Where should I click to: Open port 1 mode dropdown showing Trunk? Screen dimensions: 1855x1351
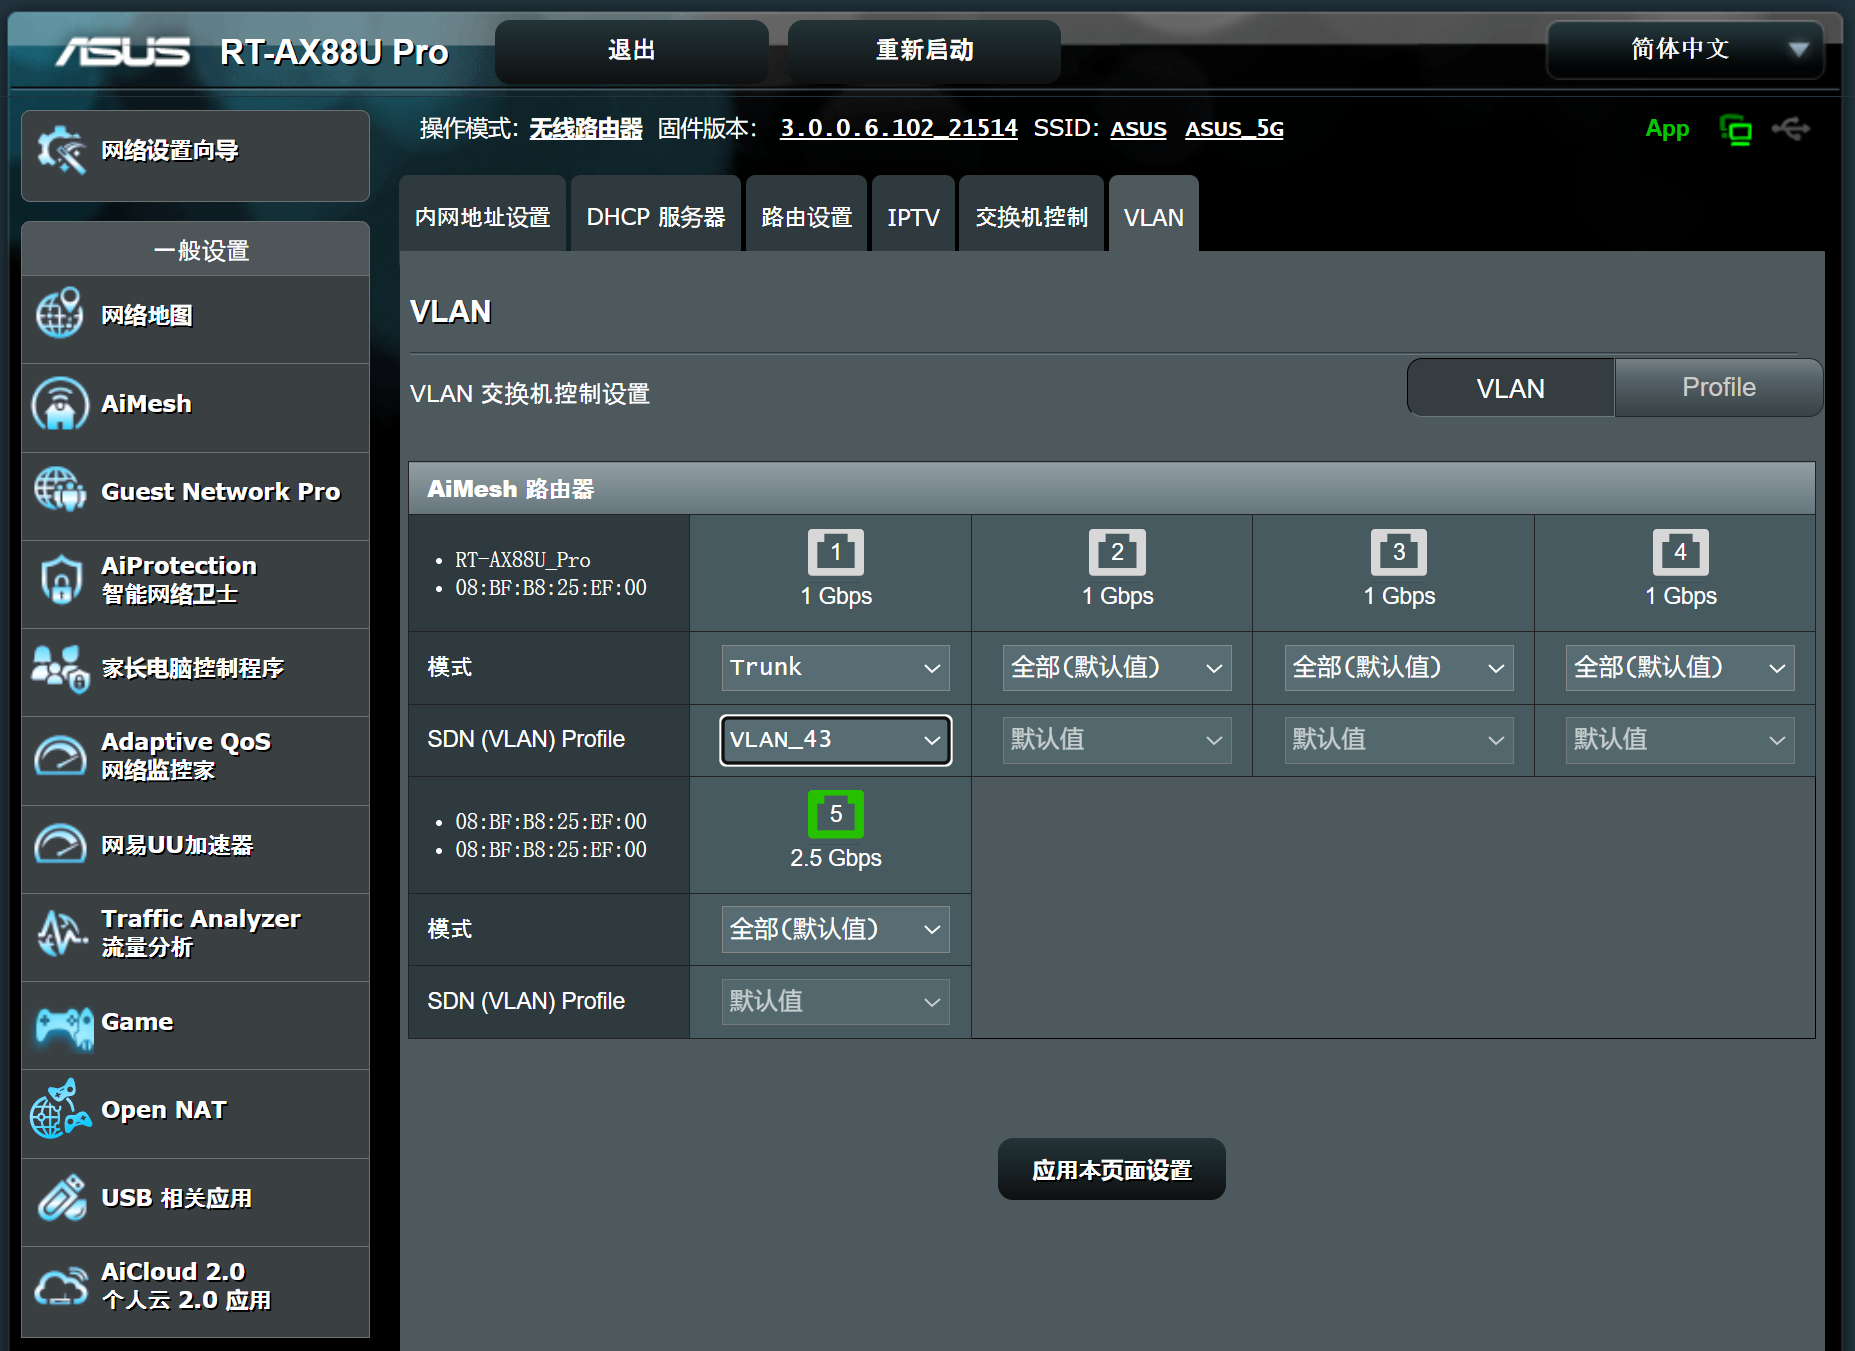[835, 667]
